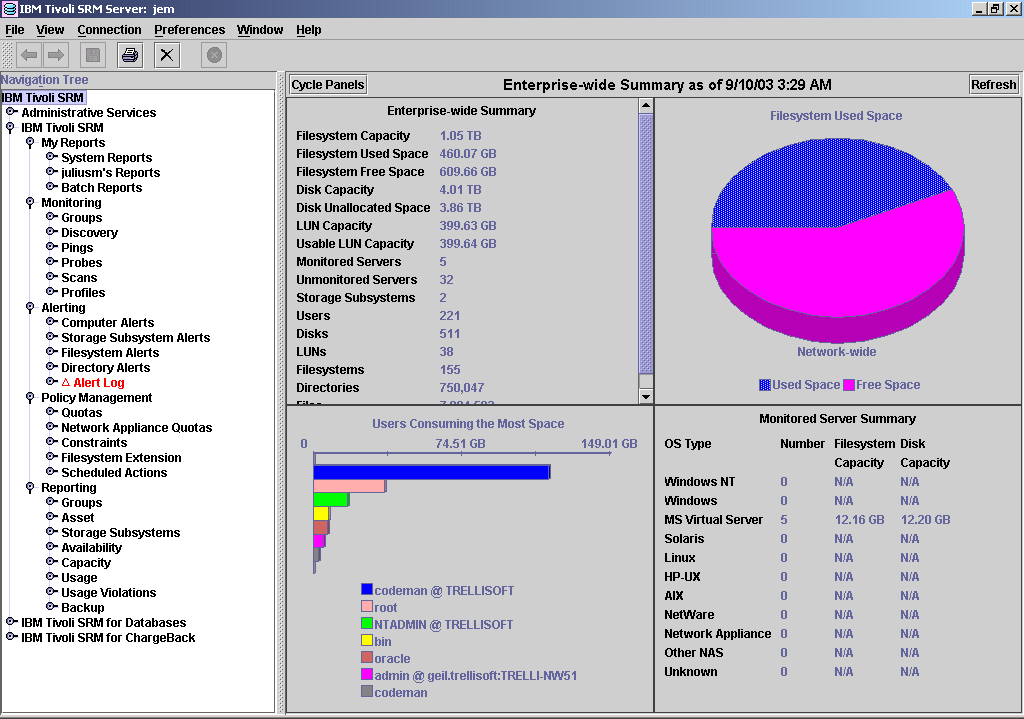
Task: Collapse the Reporting node
Action: pyautogui.click(x=30, y=488)
